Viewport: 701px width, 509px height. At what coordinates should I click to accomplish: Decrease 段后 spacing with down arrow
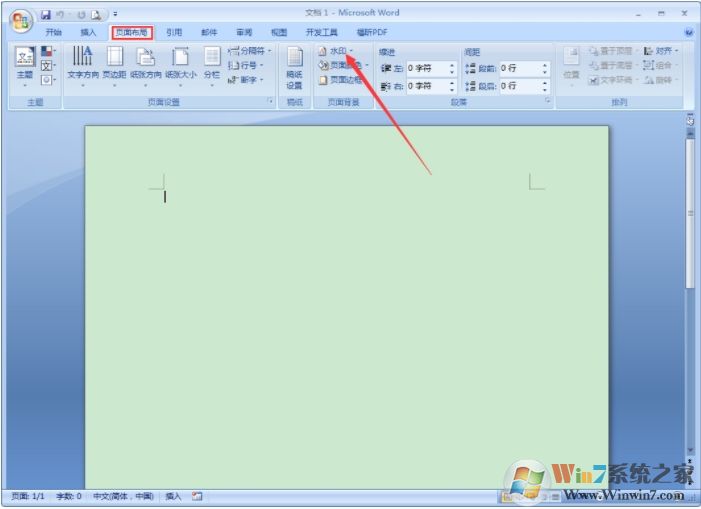[545, 89]
